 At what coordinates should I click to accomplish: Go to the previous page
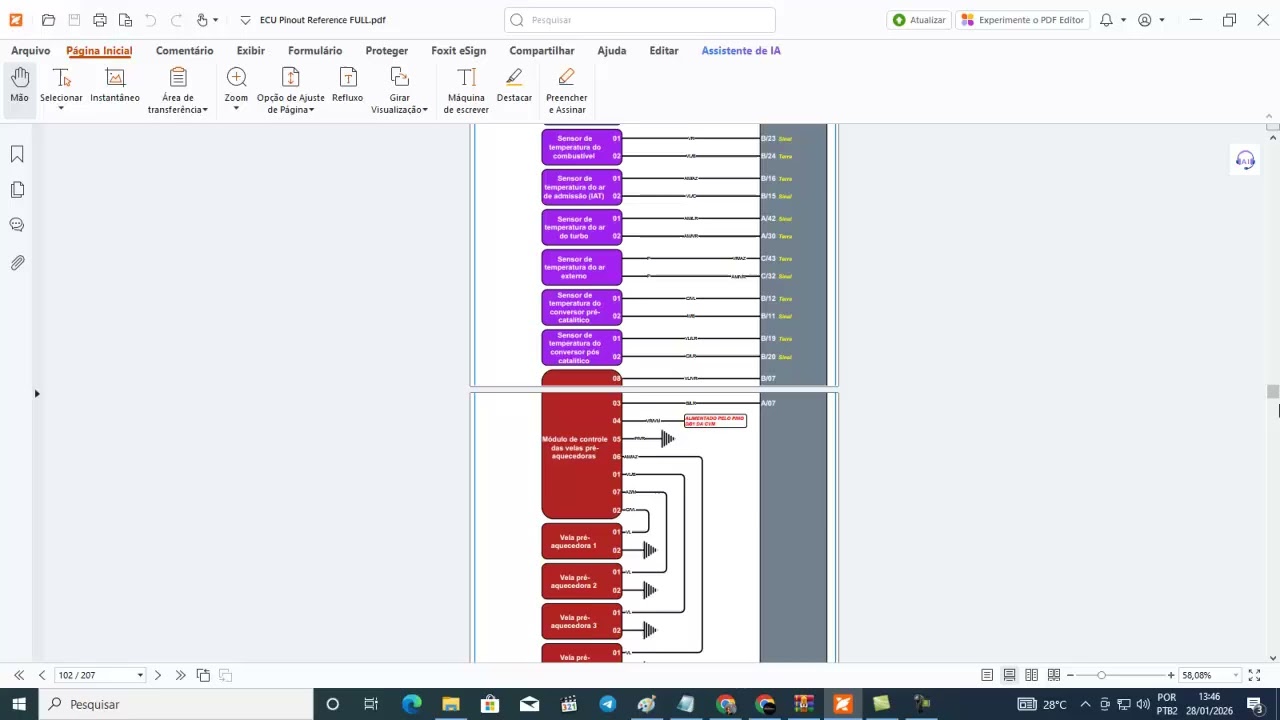pos(42,676)
